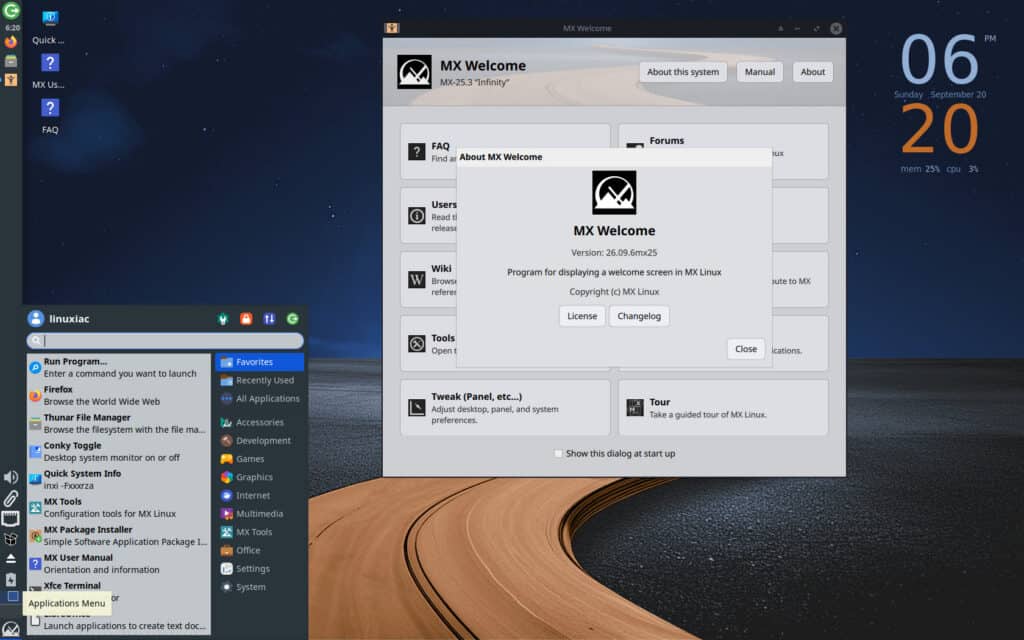Click the License button in About dialog

[582, 316]
